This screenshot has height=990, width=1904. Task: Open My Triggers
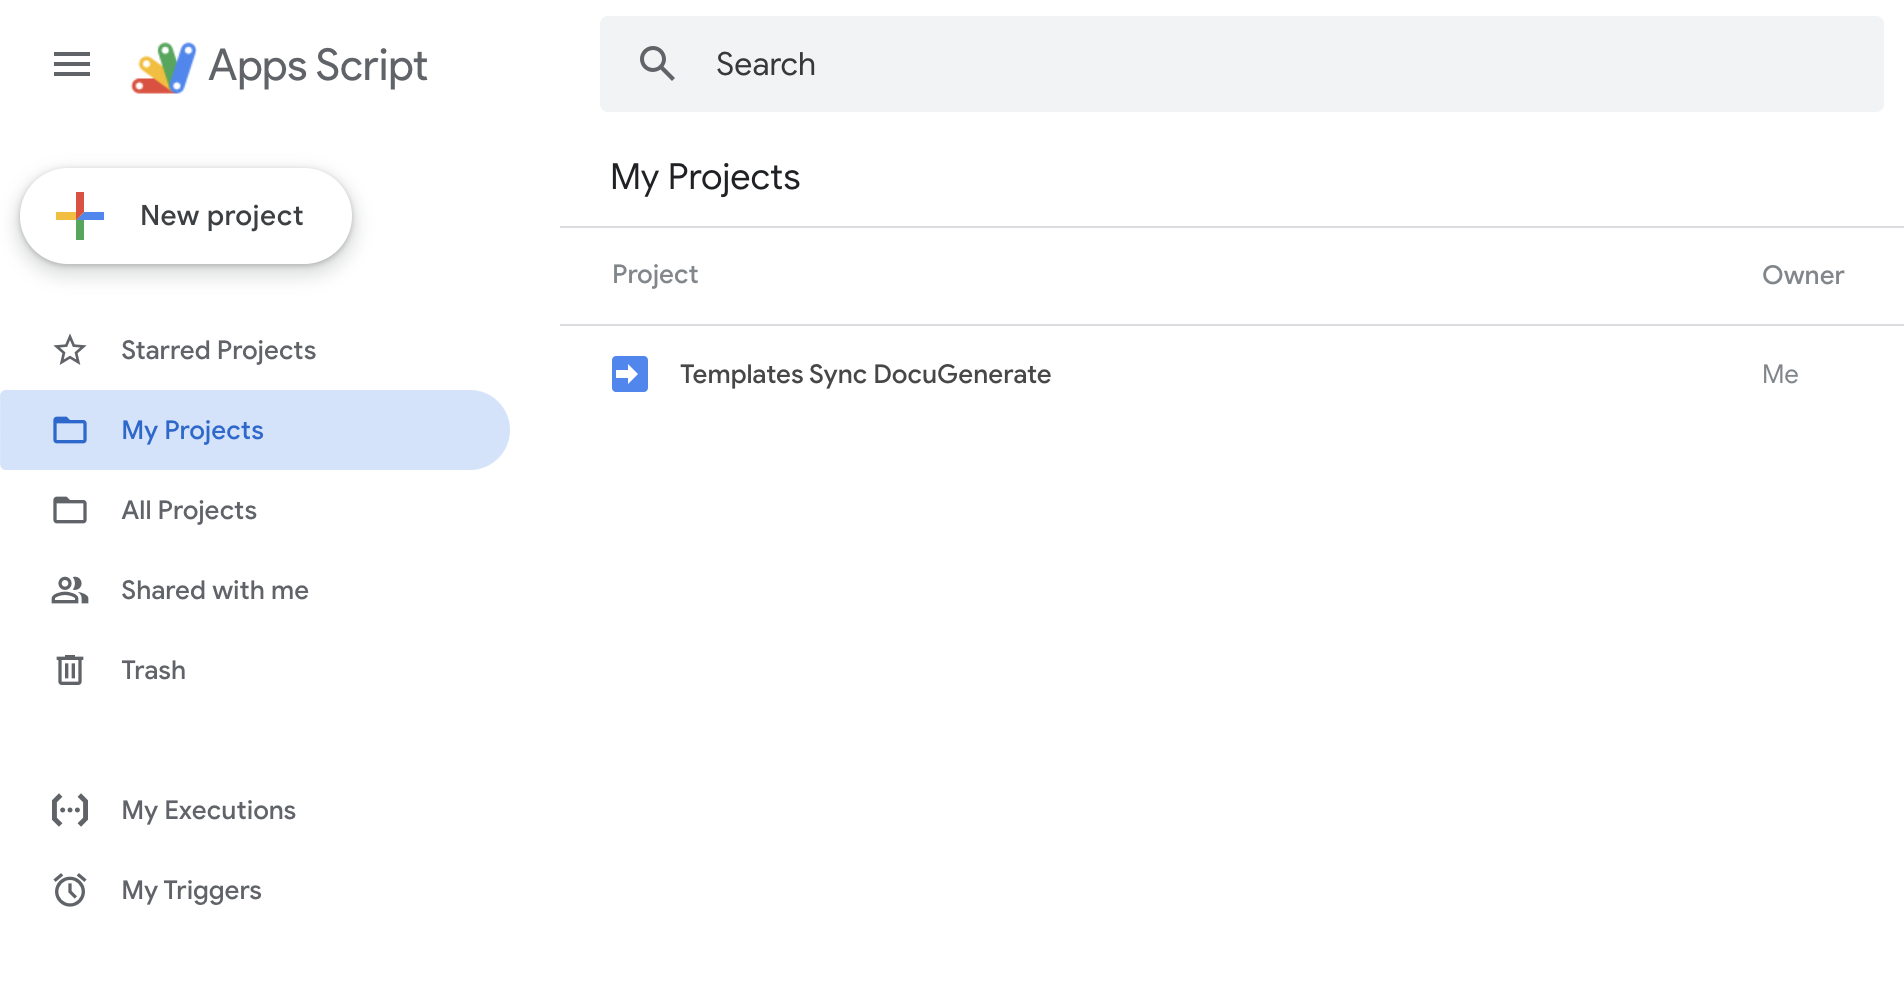(191, 890)
